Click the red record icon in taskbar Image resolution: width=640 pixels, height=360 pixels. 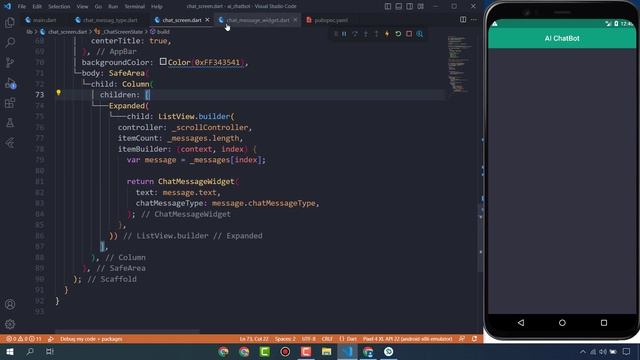pos(285,351)
